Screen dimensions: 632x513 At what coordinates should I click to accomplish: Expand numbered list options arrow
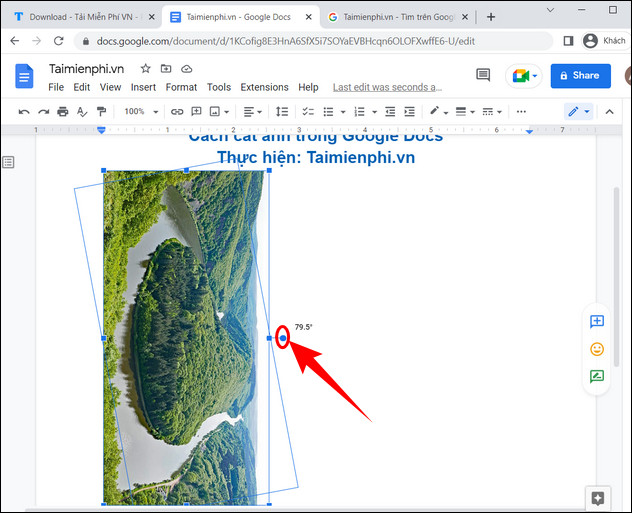(374, 112)
